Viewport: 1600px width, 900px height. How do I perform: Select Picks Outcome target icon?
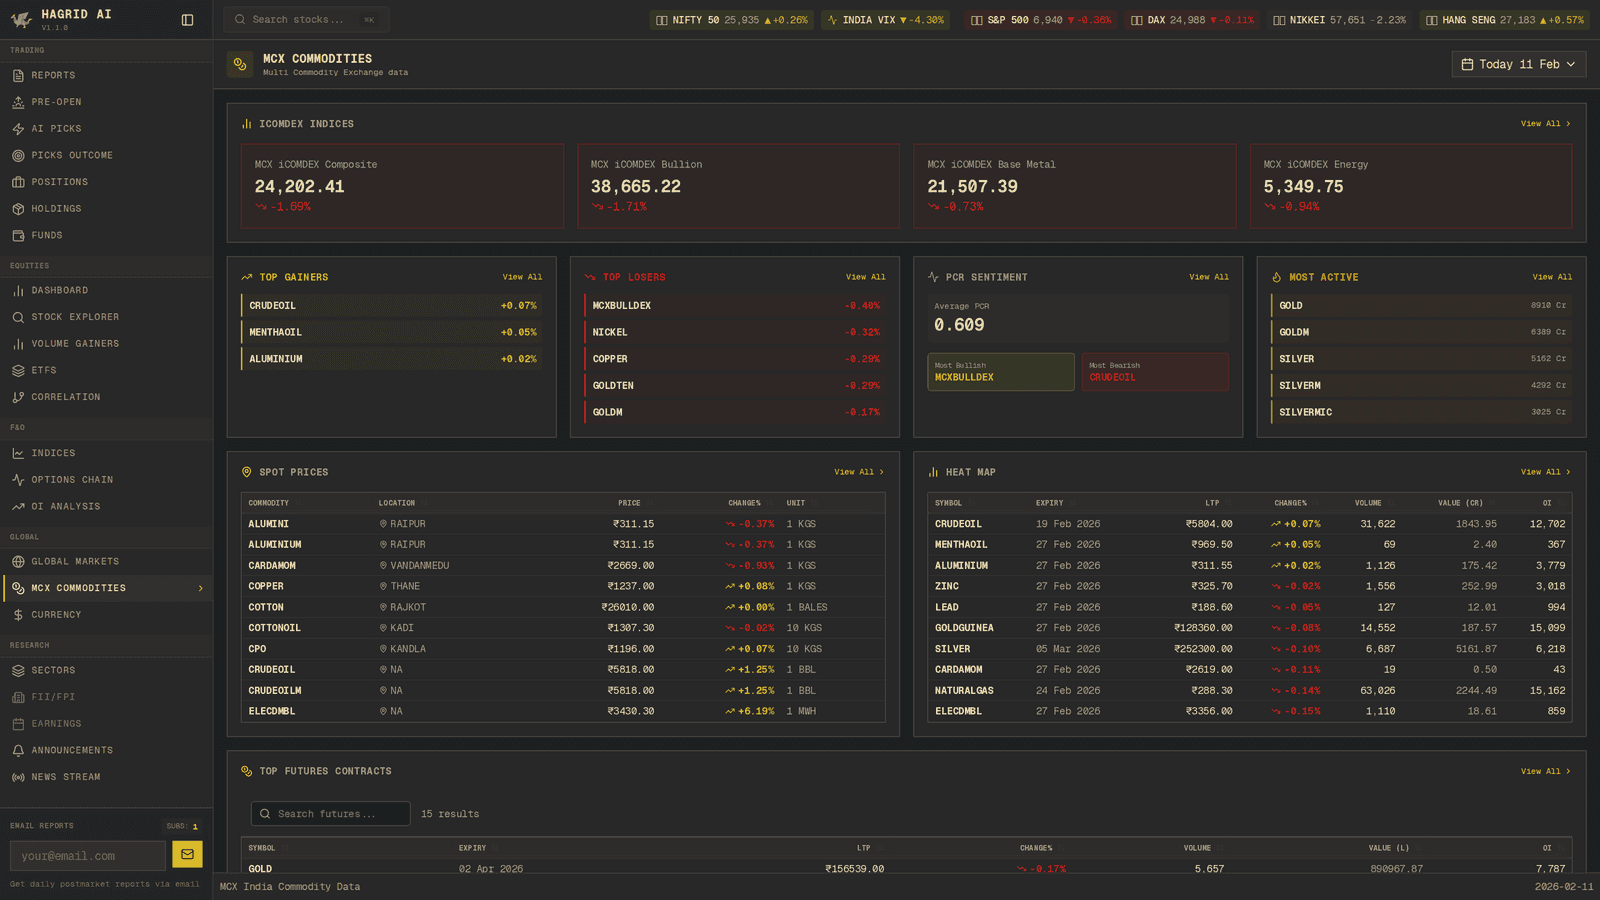[x=18, y=156]
